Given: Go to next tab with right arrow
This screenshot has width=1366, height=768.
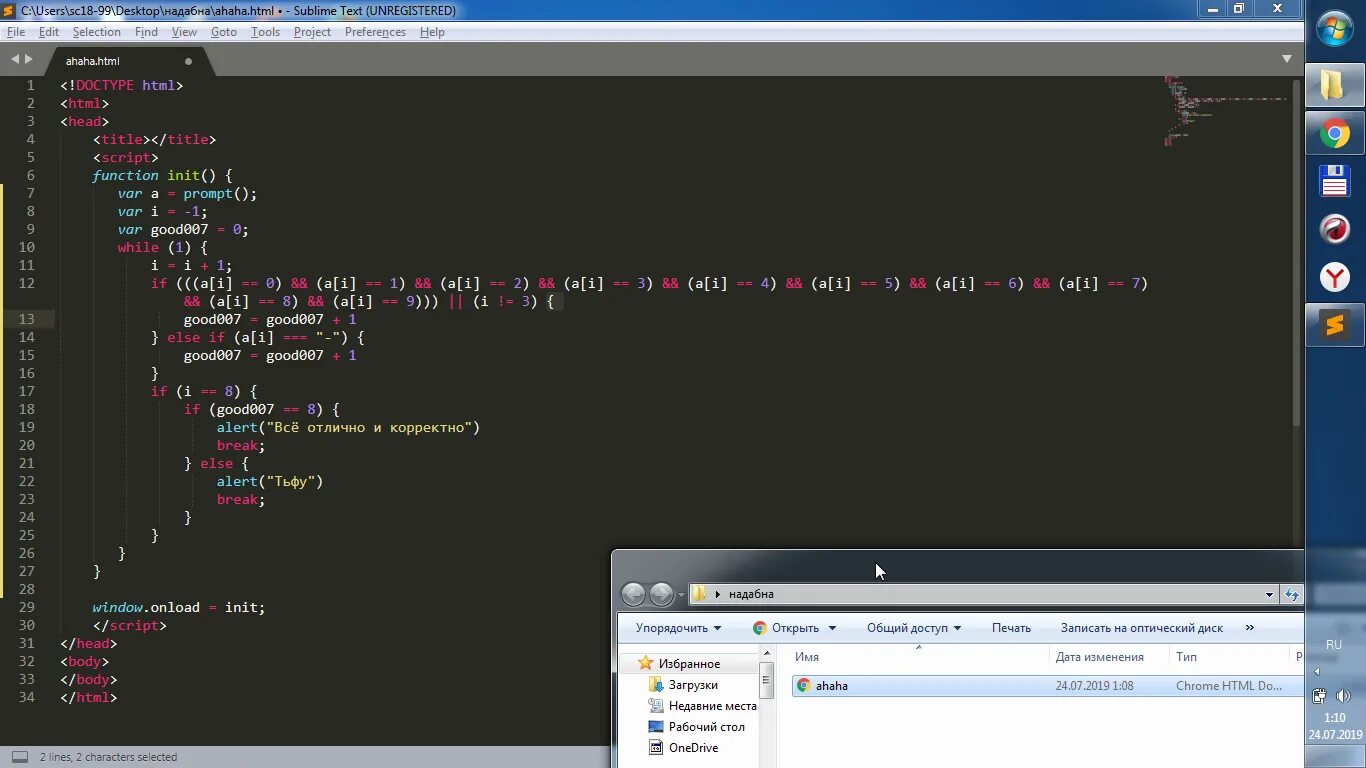Looking at the screenshot, I should pyautogui.click(x=29, y=60).
